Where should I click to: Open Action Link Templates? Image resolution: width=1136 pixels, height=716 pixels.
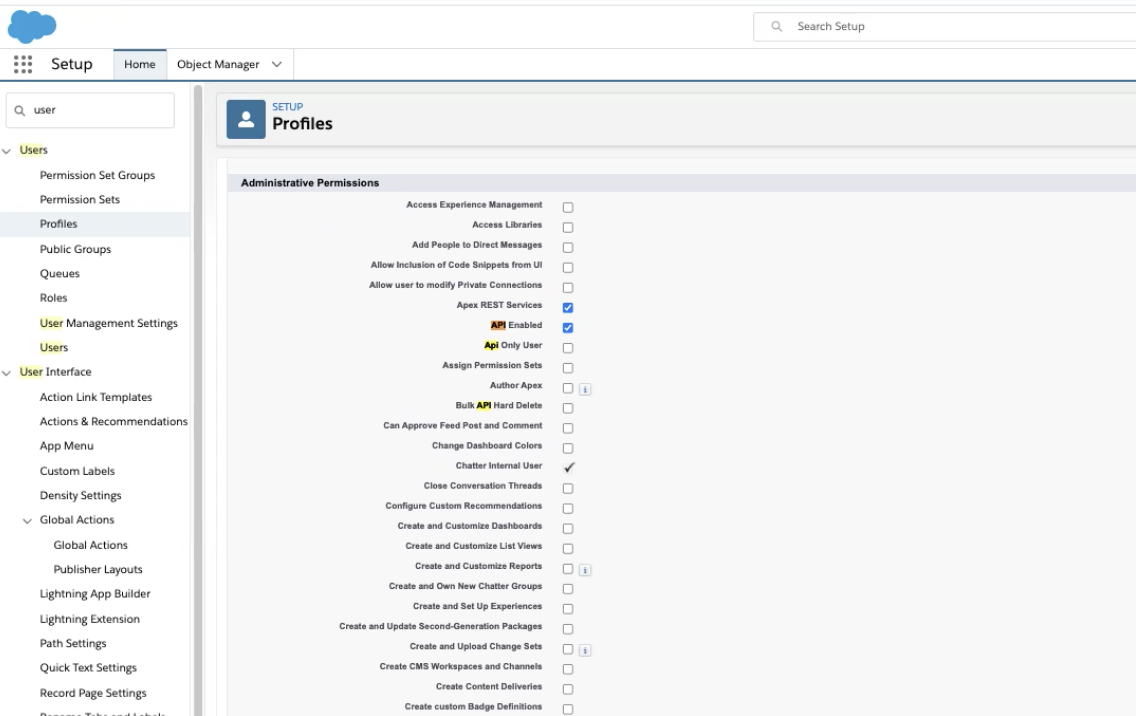pos(96,397)
